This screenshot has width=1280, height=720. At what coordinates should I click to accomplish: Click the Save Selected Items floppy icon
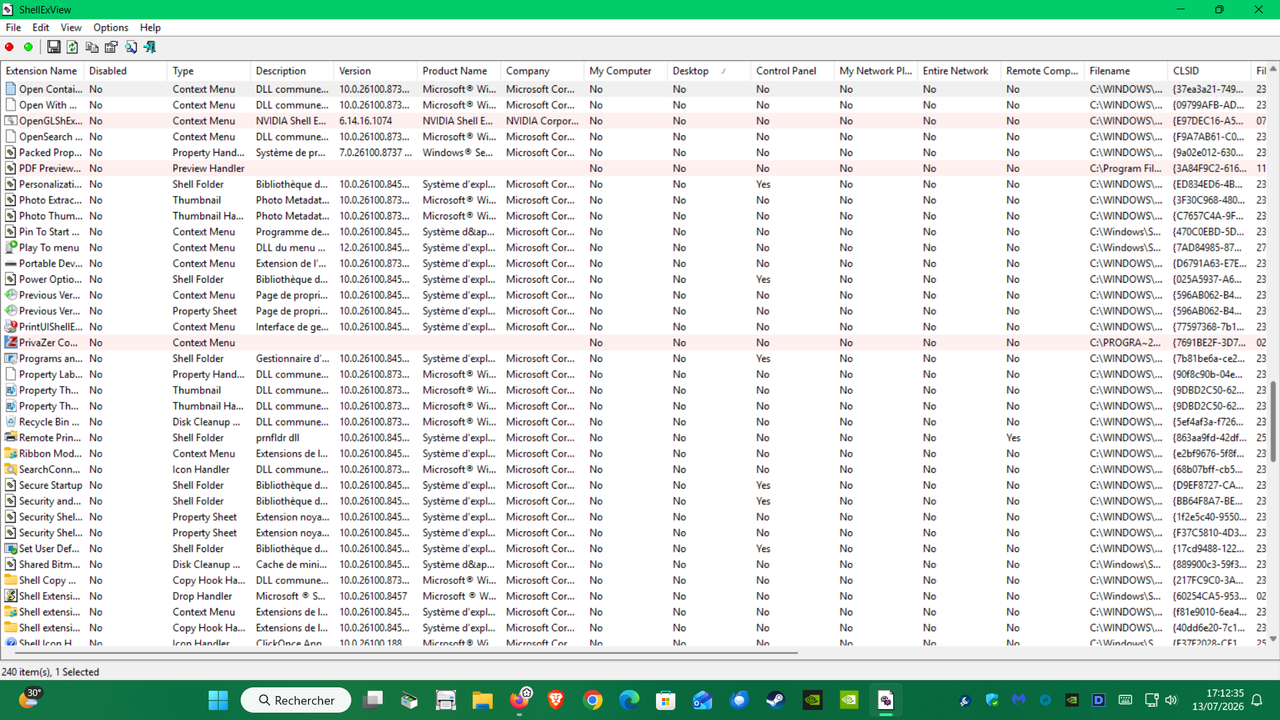[54, 47]
